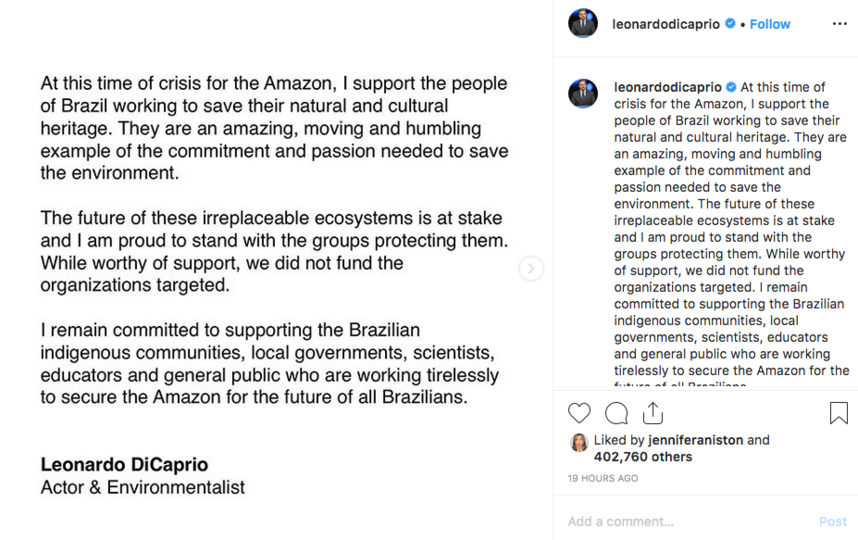Click the verified badge beside header username
This screenshot has width=858, height=540.
click(x=730, y=24)
